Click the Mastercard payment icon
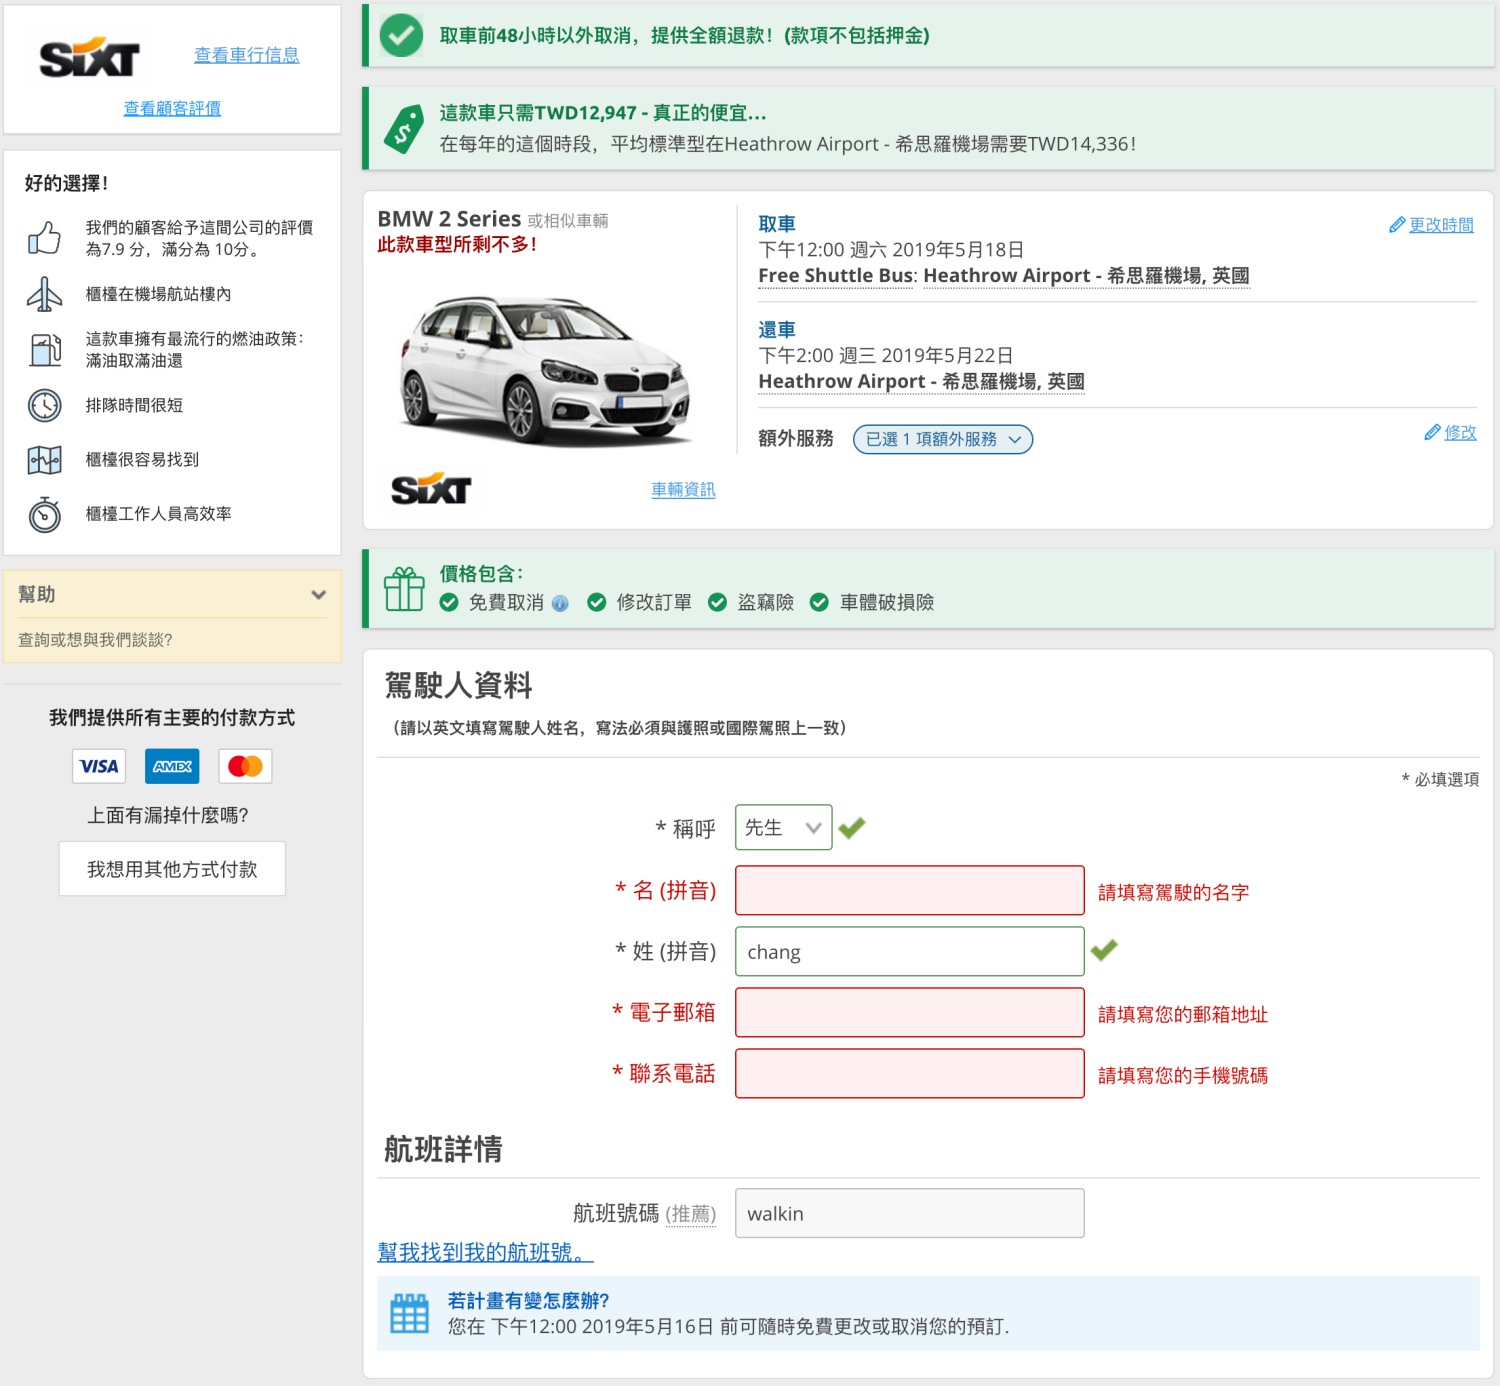 [x=245, y=766]
